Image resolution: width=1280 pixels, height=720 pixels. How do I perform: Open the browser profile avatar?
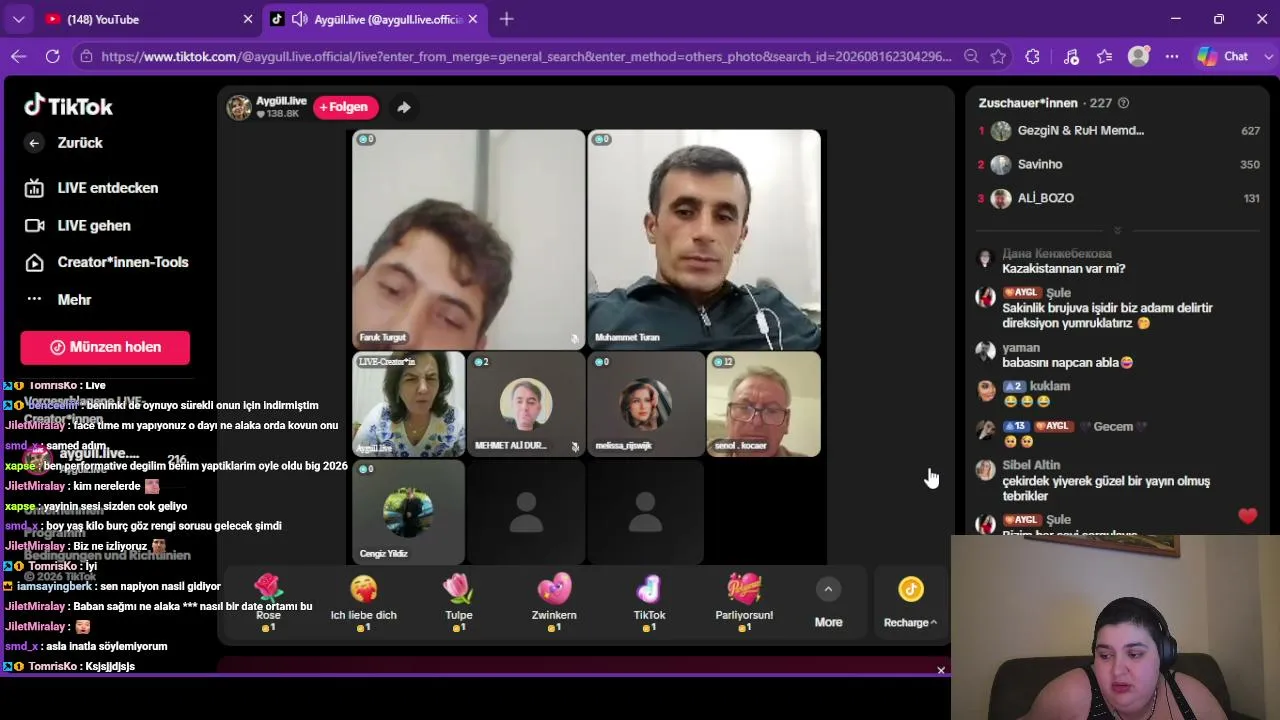point(1138,57)
